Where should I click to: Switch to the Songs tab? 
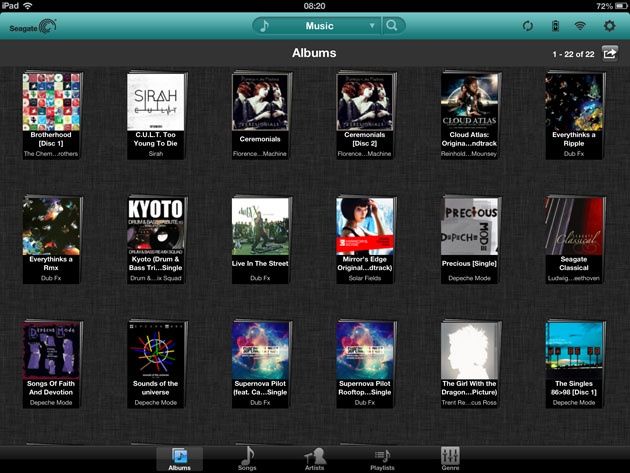tap(247, 459)
